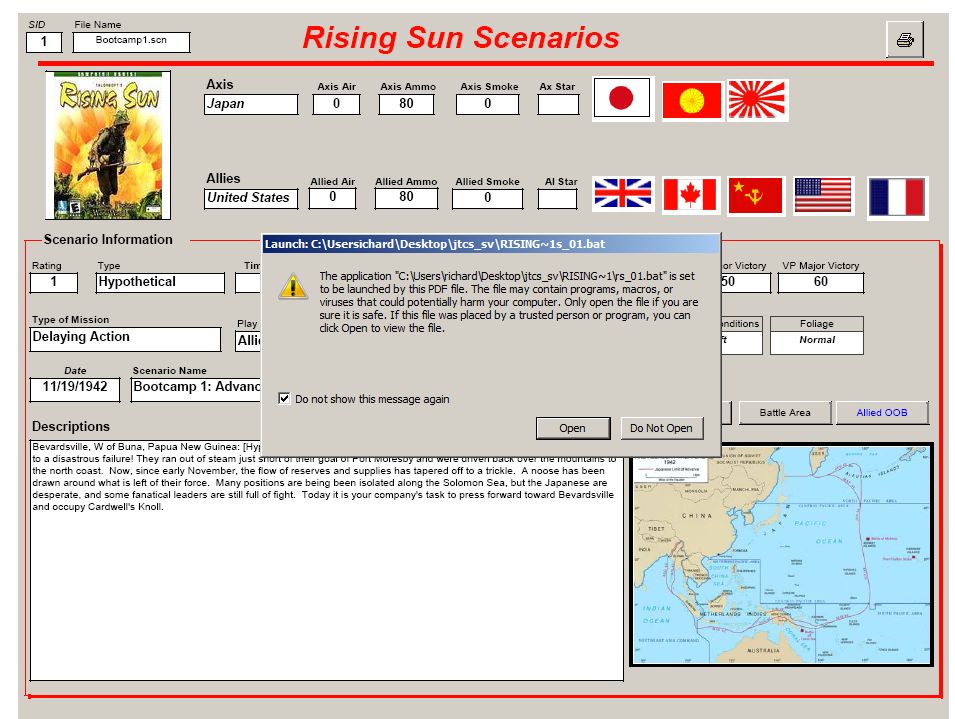The height and width of the screenshot is (719, 955).
Task: Select the United Kingdom flag
Action: point(622,194)
